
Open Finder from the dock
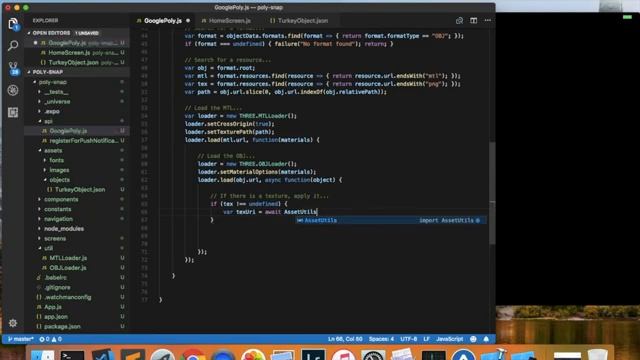coord(42,355)
